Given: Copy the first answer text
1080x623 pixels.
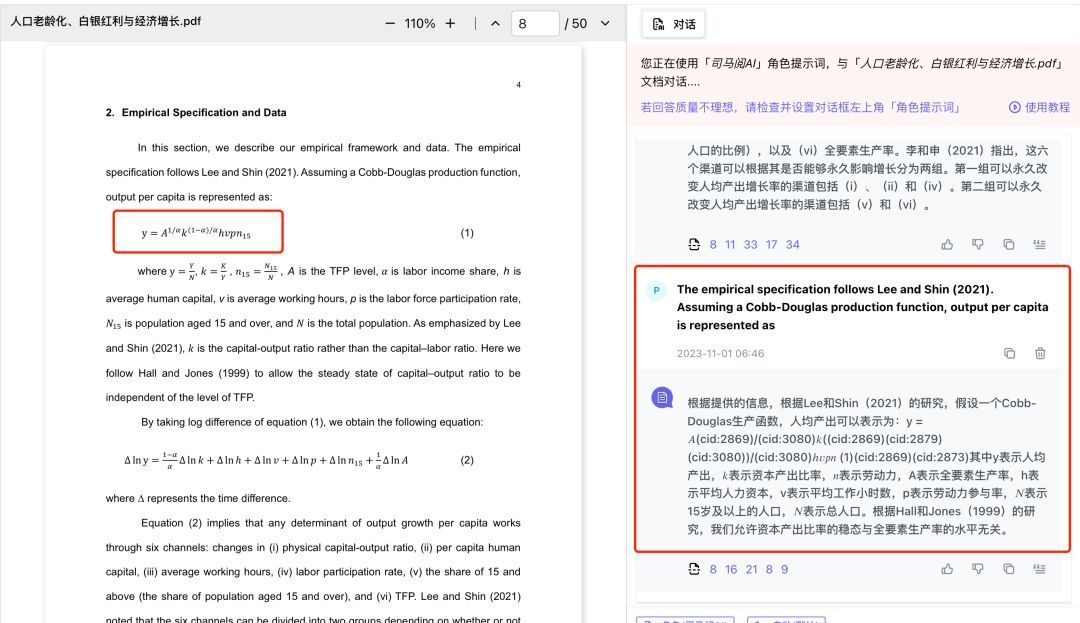Looking at the screenshot, I should click(x=1009, y=244).
